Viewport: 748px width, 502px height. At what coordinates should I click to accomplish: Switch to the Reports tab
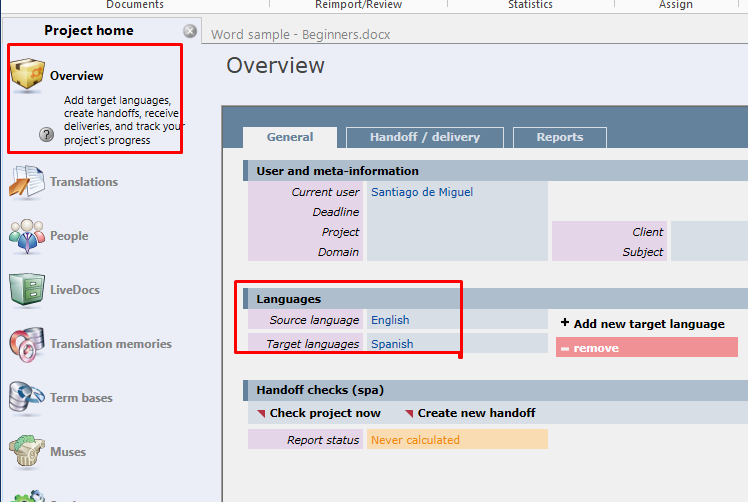point(559,137)
